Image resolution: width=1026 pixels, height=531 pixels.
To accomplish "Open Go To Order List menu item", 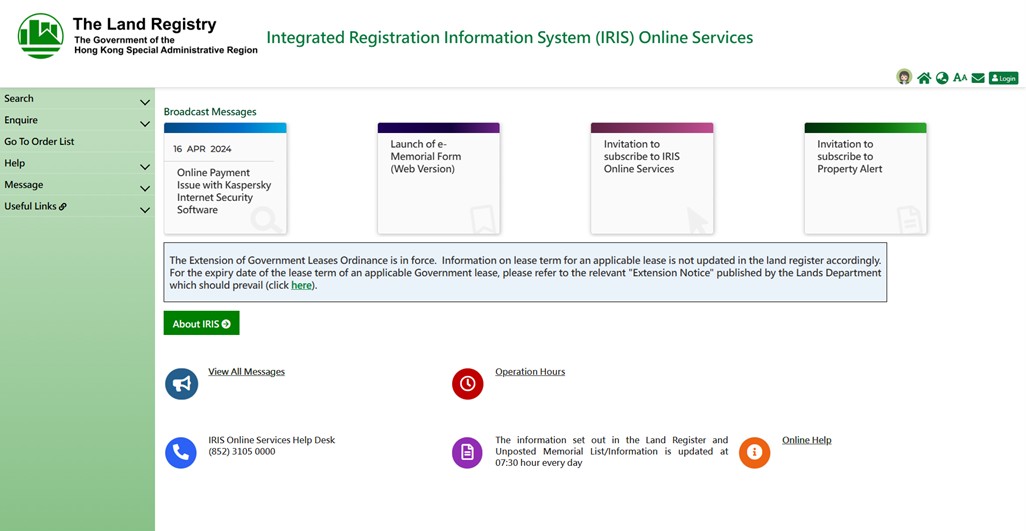I will (39, 142).
